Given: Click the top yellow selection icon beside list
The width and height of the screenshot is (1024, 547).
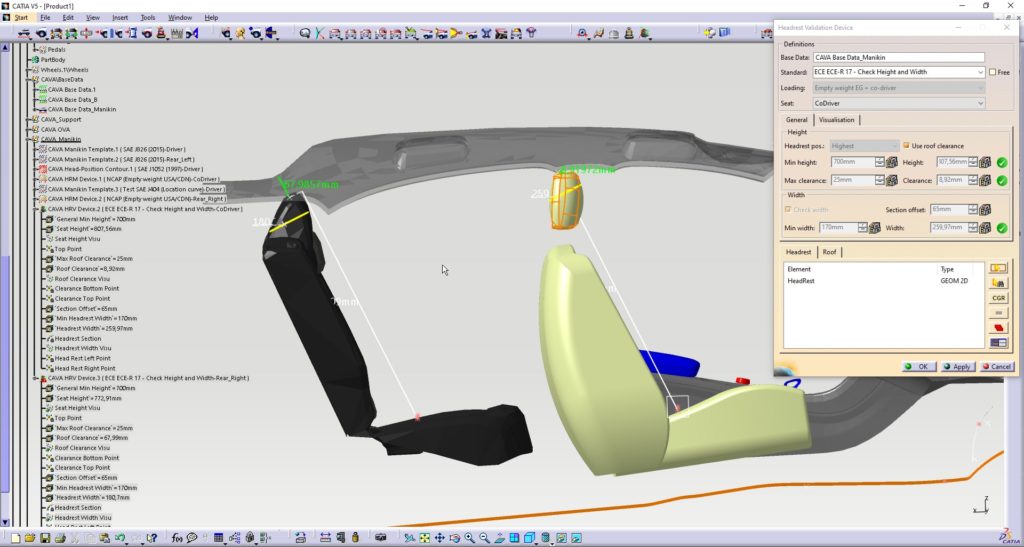Looking at the screenshot, I should [999, 268].
